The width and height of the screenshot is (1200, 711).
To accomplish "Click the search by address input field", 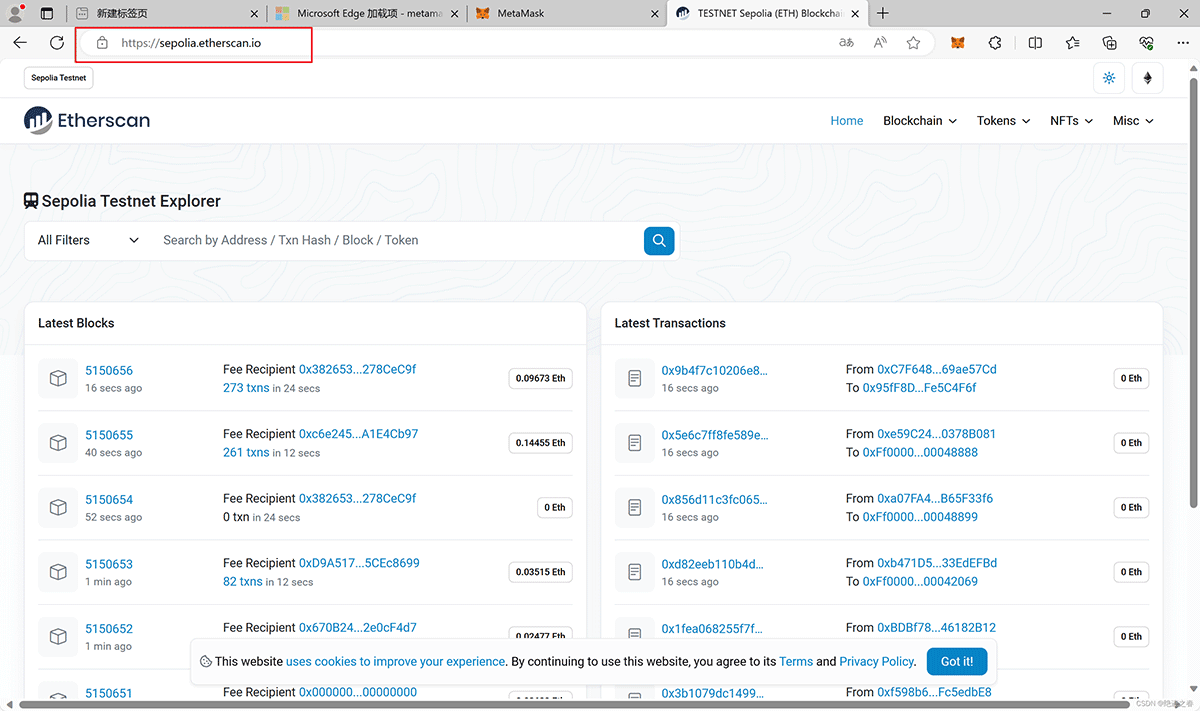I will pyautogui.click(x=395, y=240).
